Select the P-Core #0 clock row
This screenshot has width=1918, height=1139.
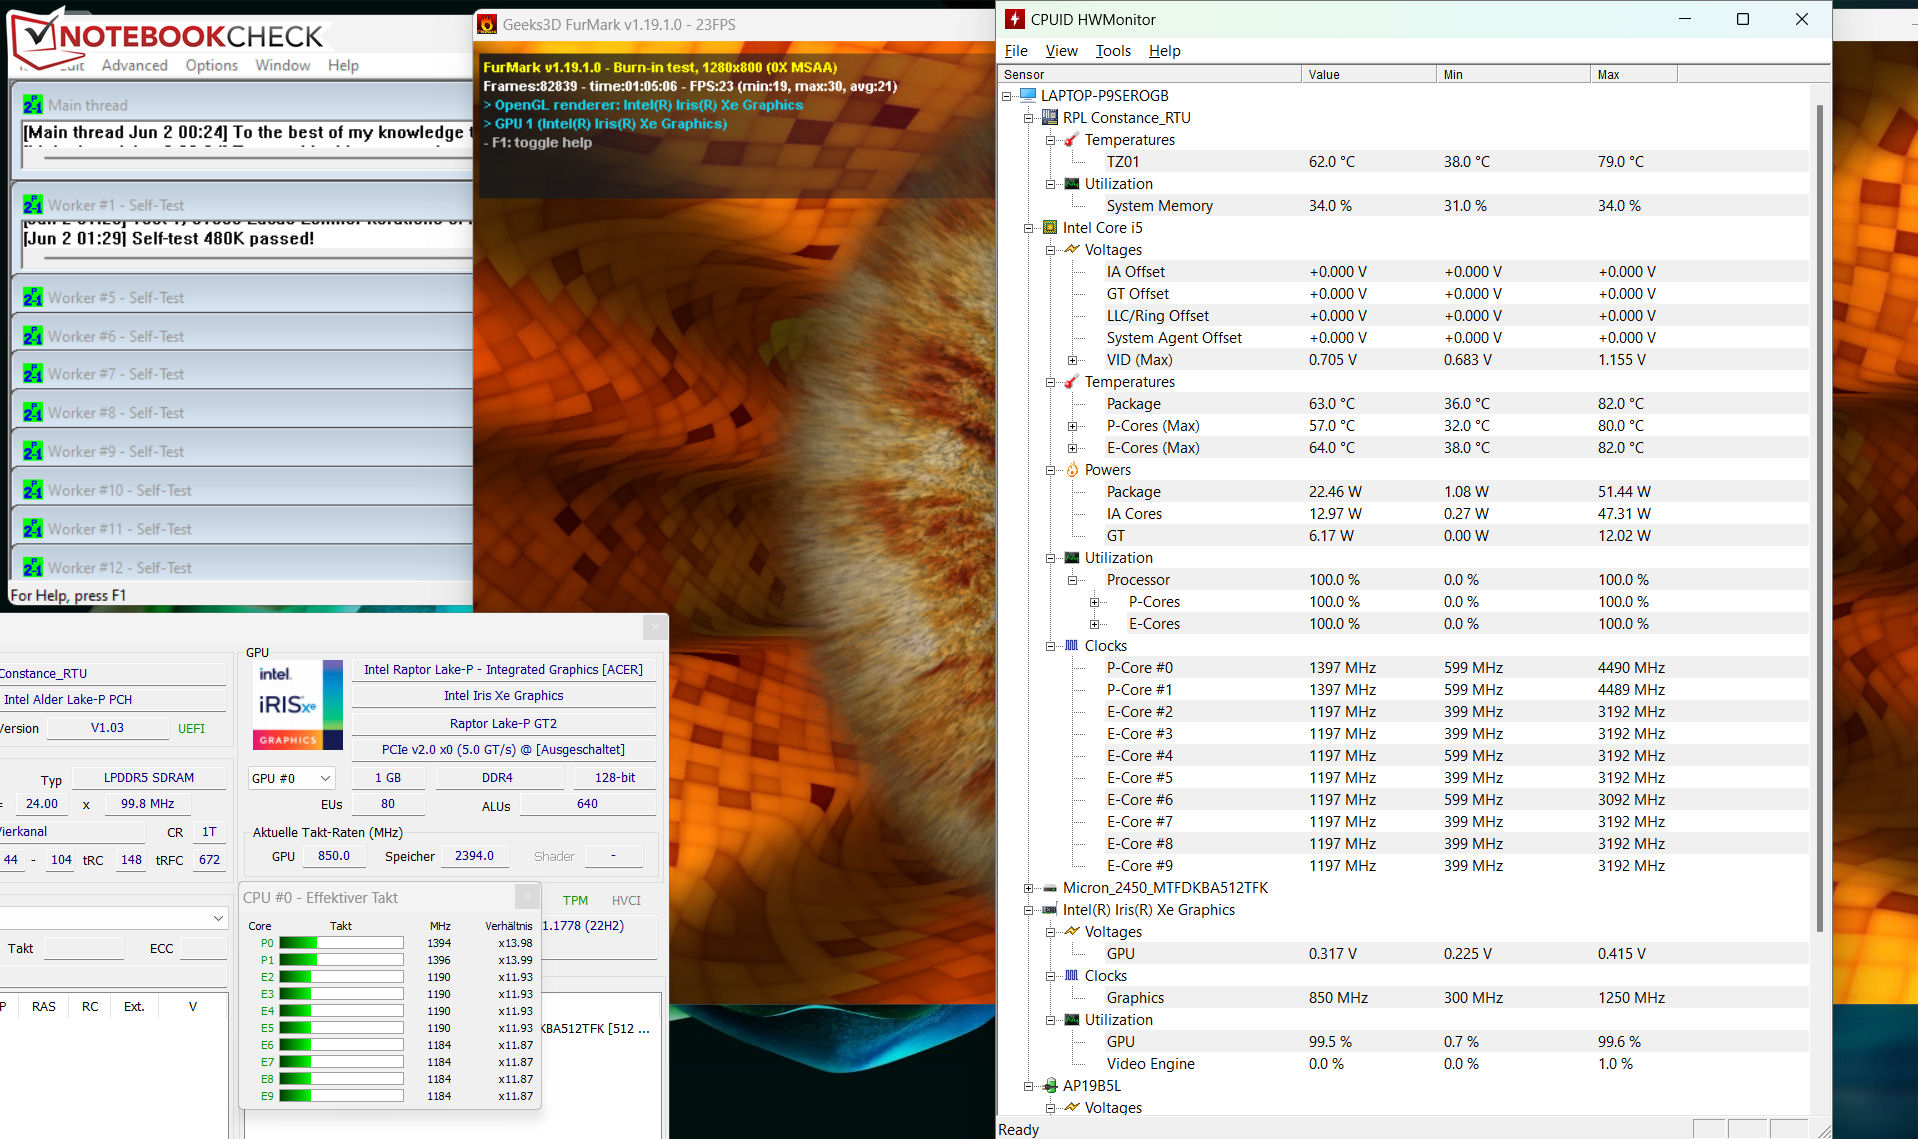coord(1403,668)
